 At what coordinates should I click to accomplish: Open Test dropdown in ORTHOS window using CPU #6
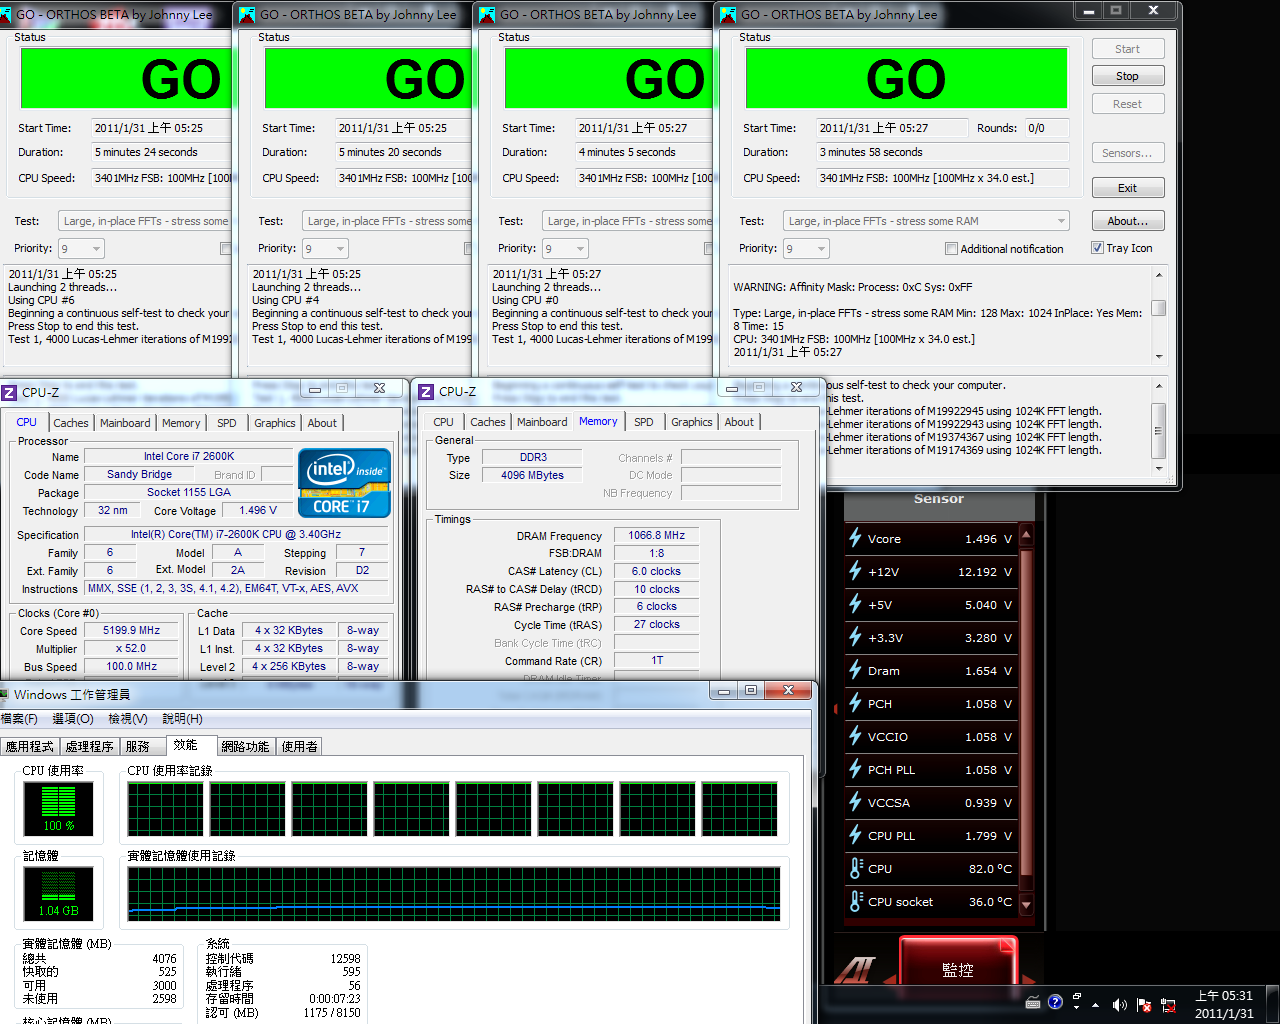coord(145,221)
